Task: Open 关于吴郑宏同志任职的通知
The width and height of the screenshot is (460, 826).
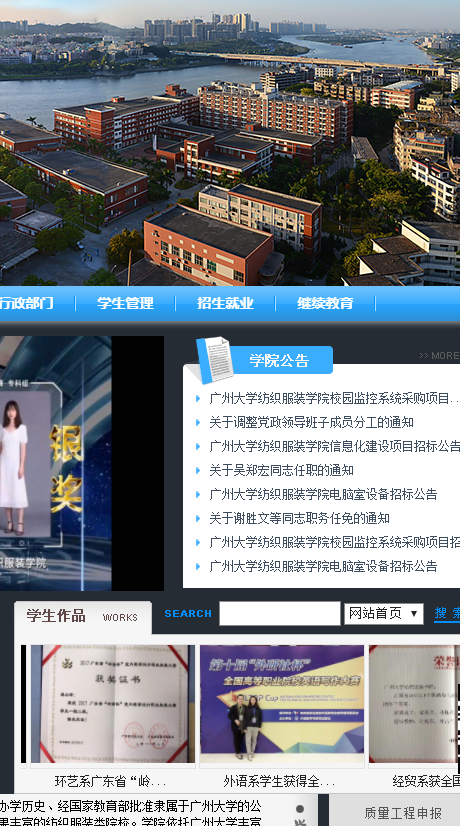Action: point(281,470)
